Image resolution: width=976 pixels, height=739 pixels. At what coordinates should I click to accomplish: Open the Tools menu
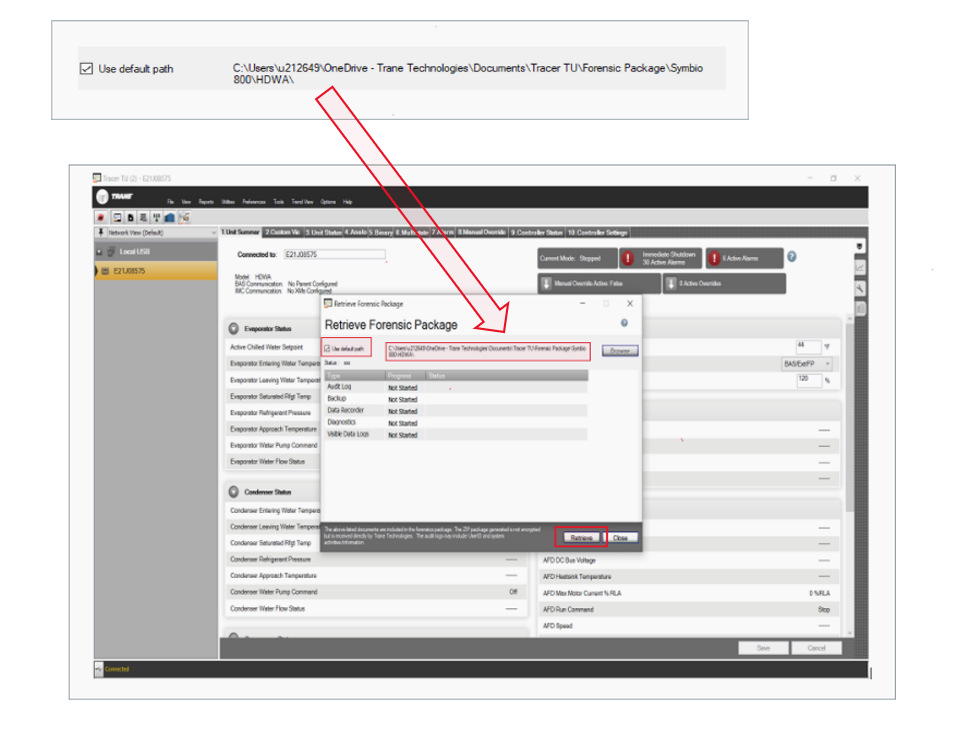[279, 202]
